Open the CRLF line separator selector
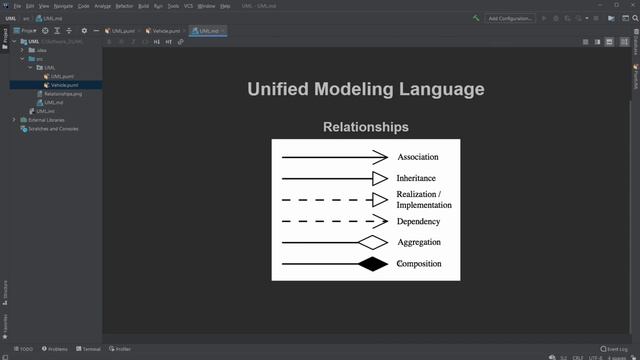The width and height of the screenshot is (640, 360). (578, 358)
